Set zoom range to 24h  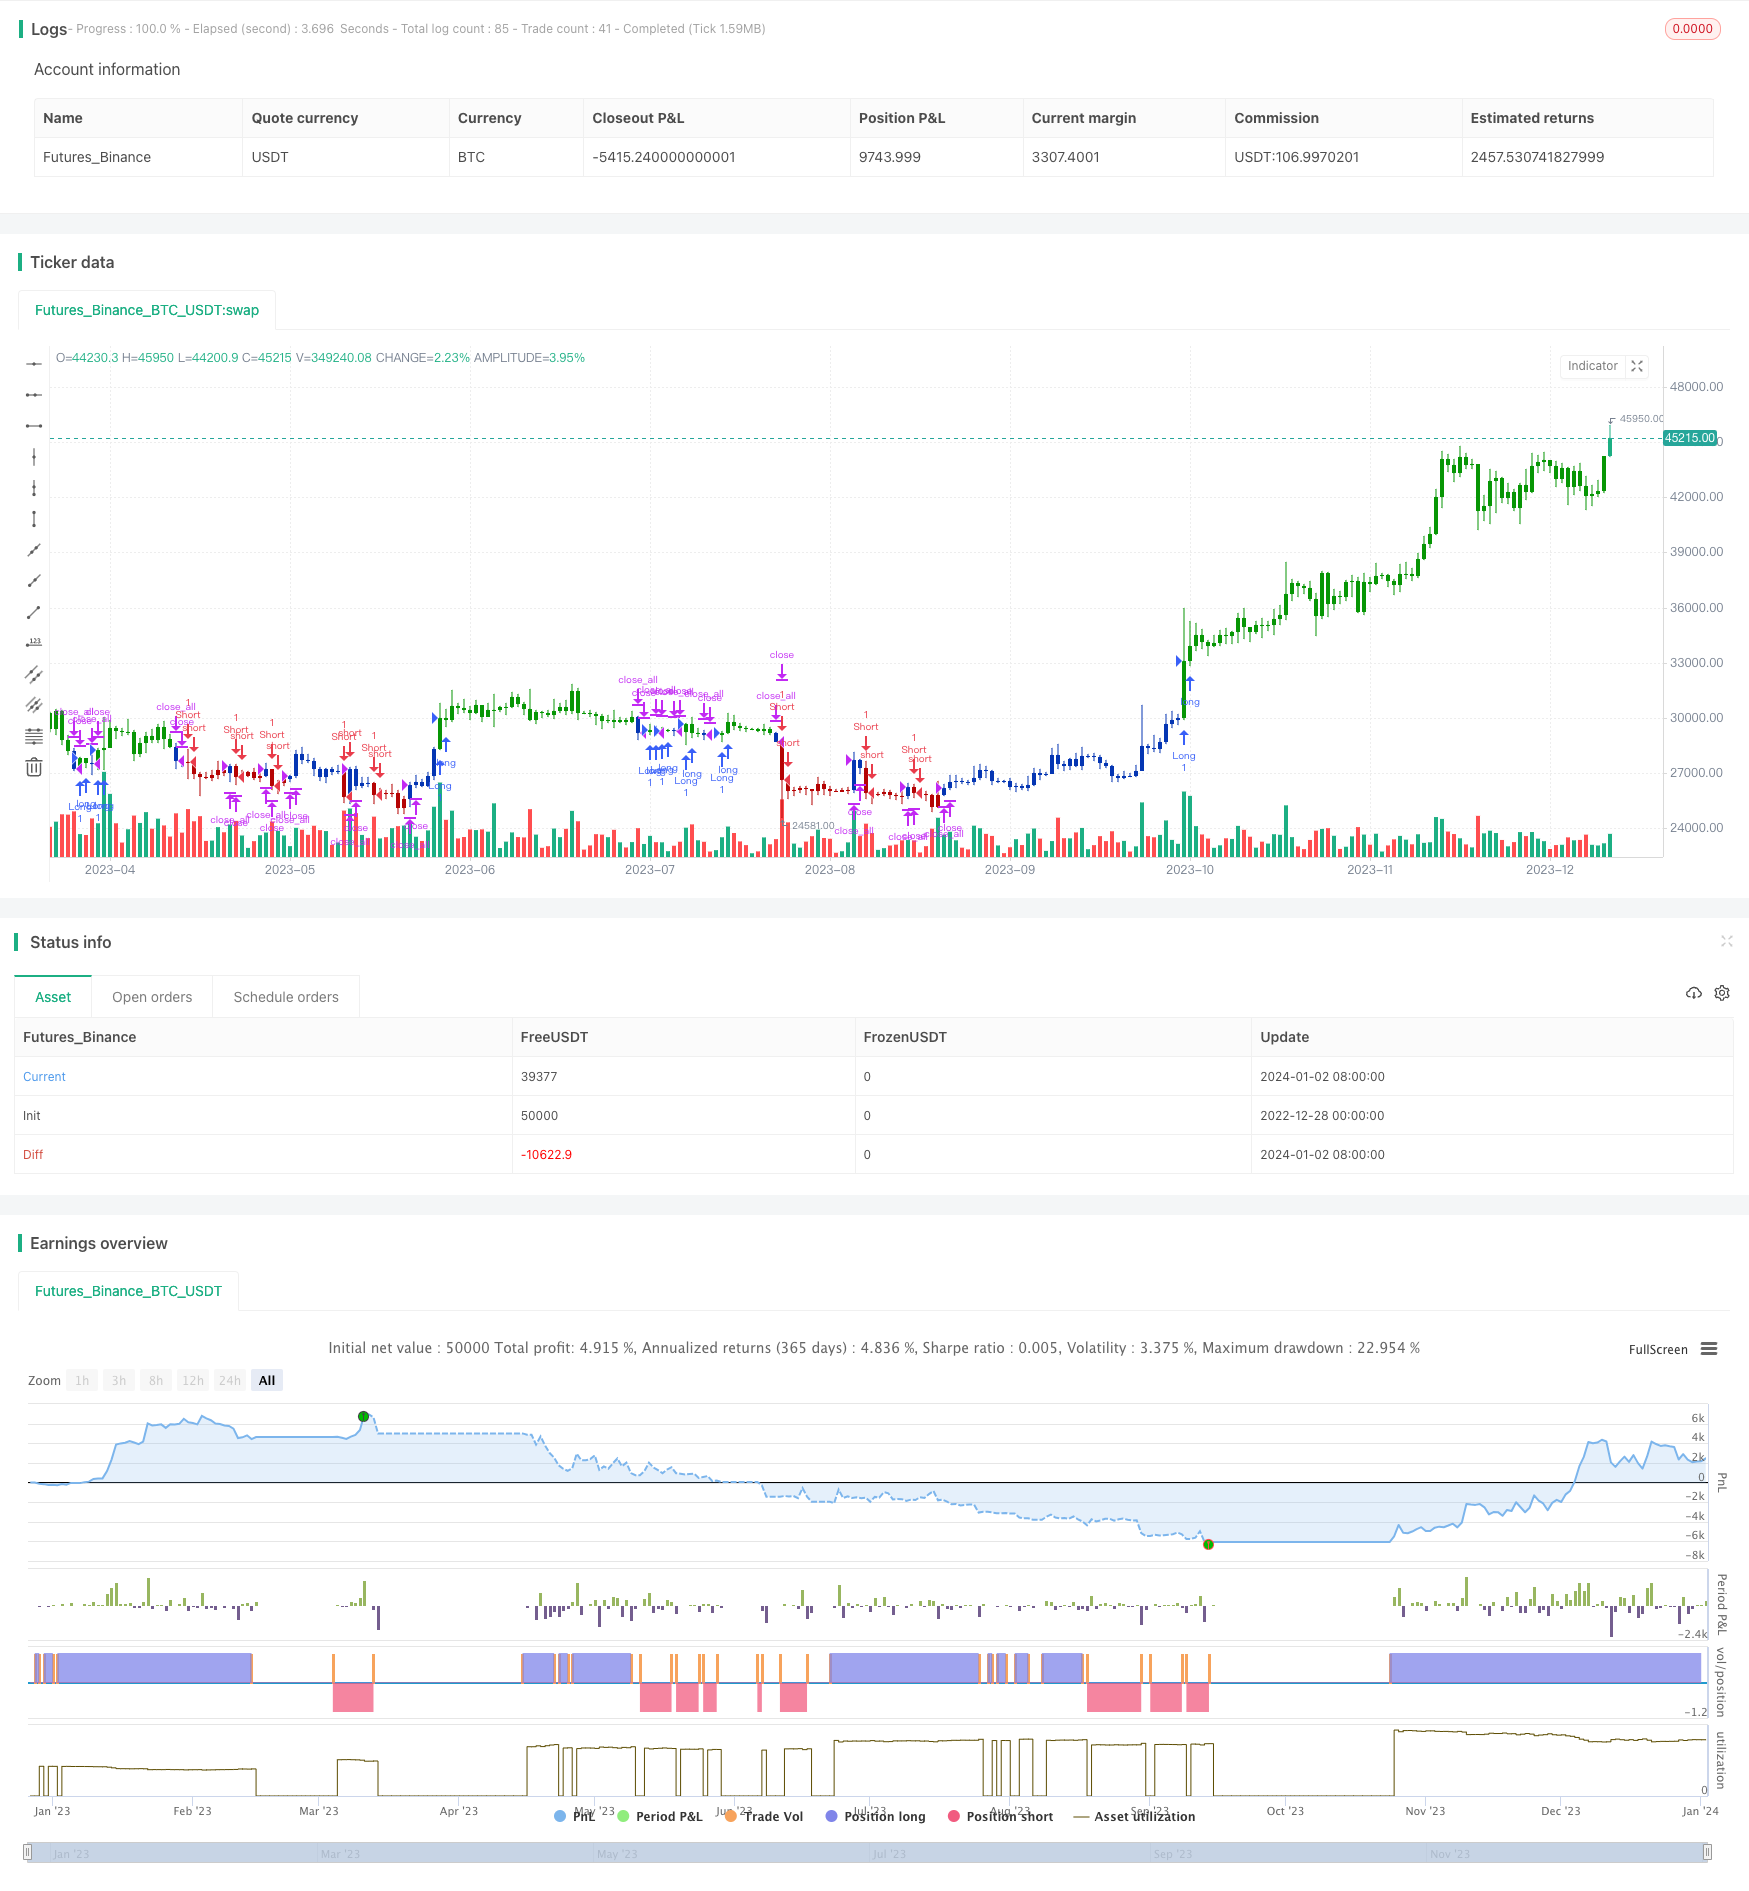(230, 1380)
